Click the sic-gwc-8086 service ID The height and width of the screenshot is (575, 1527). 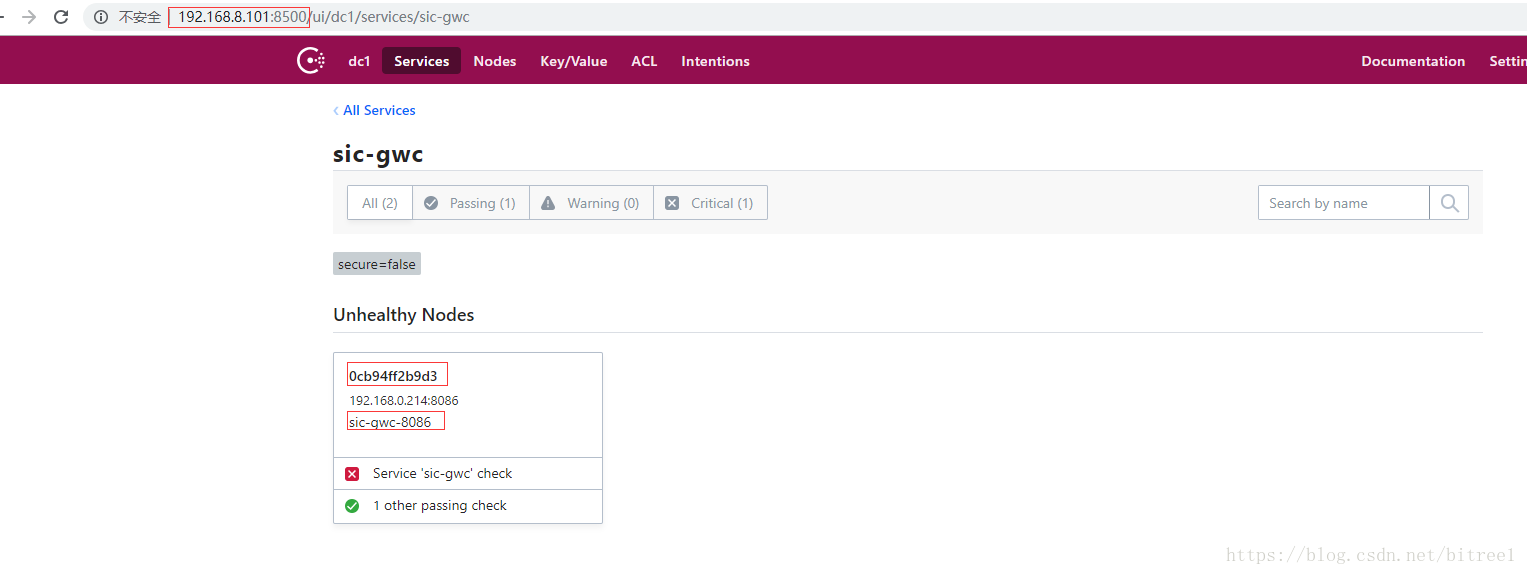click(390, 422)
